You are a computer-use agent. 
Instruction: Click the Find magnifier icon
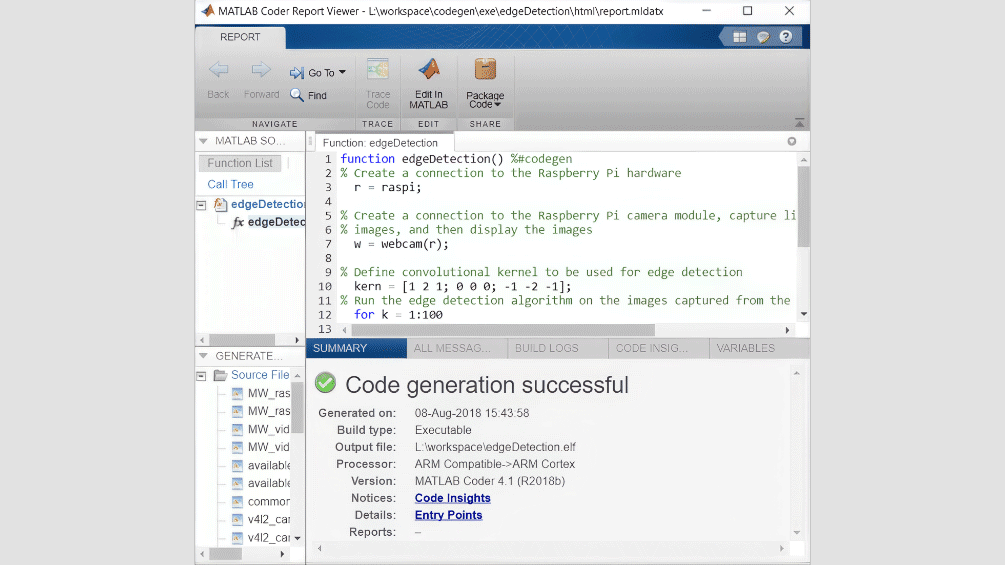click(x=297, y=95)
